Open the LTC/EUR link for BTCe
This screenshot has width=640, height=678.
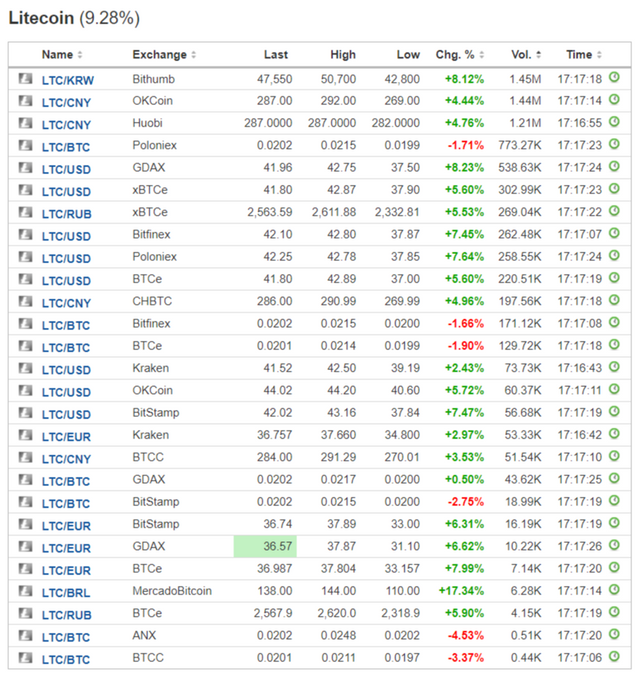coord(66,571)
